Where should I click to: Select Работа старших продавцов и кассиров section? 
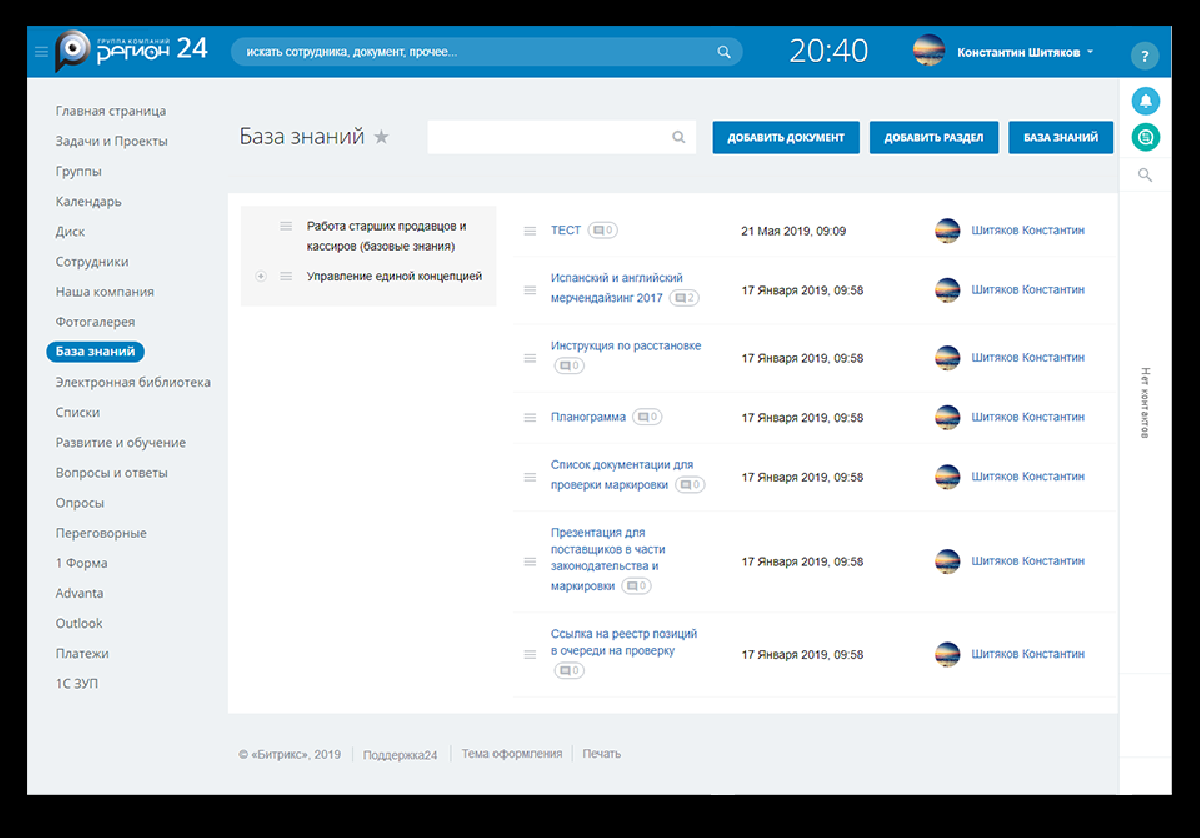(386, 236)
